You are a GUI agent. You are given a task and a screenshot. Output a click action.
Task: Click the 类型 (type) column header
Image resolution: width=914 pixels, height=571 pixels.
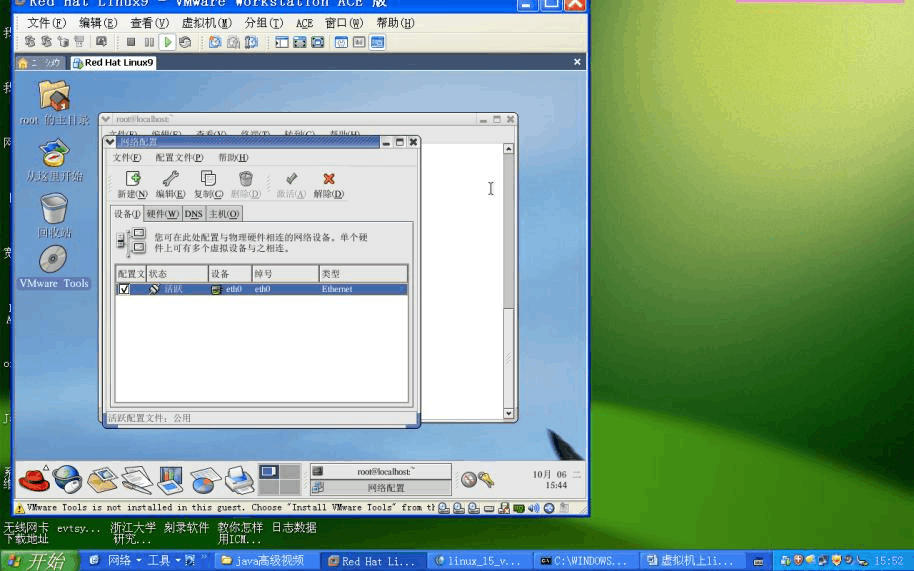click(x=363, y=274)
